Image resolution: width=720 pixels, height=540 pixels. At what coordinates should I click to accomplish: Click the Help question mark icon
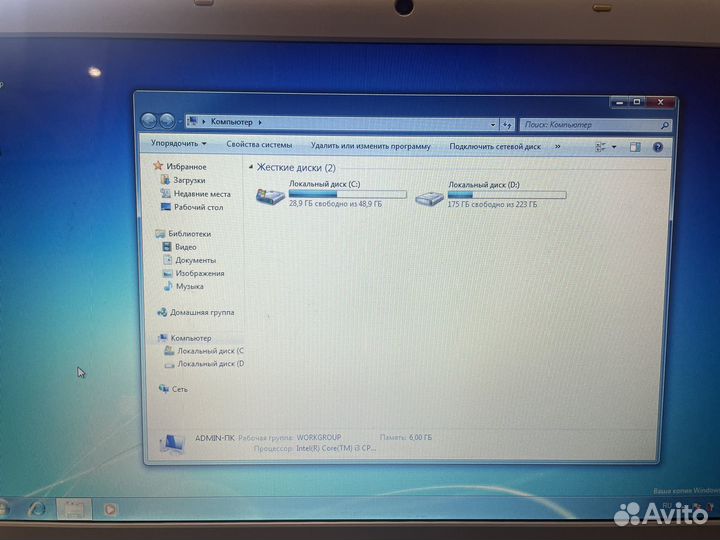657,147
